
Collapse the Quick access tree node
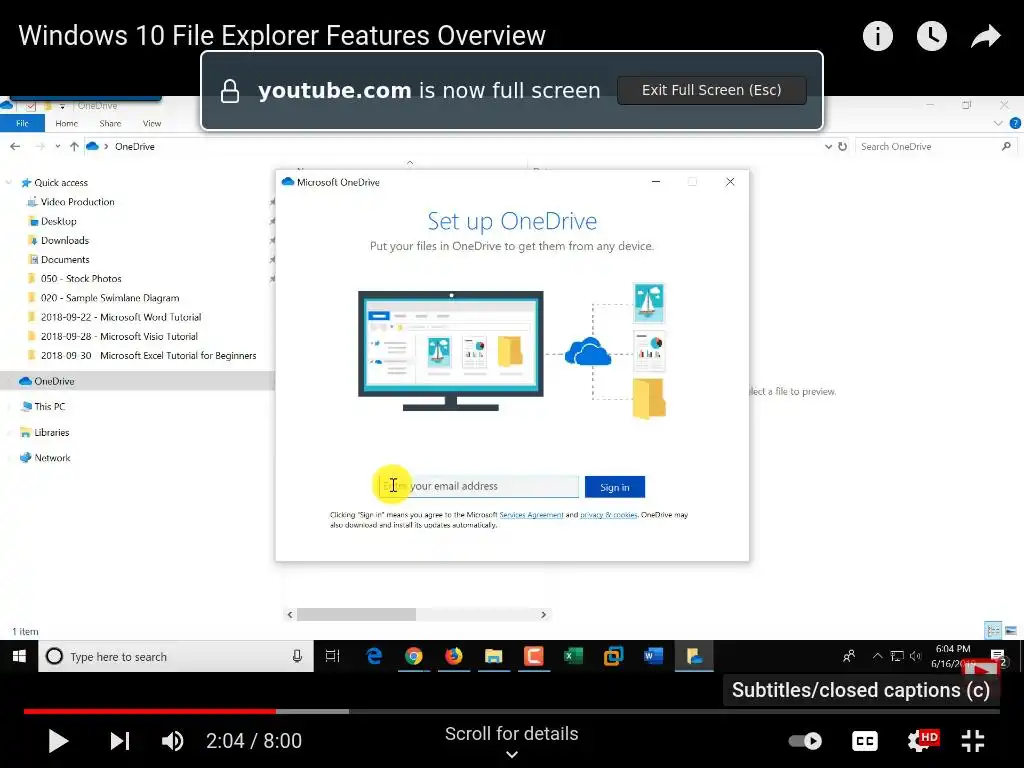click(x=8, y=183)
